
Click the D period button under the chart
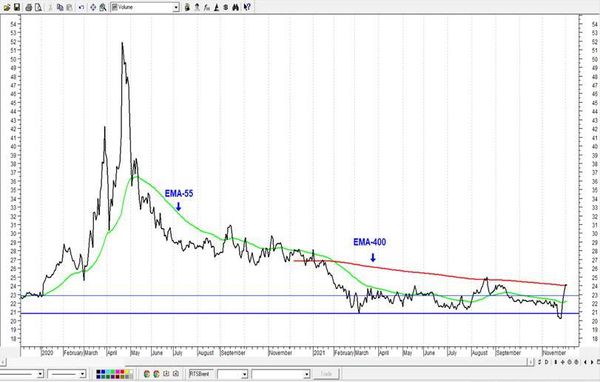546,362
